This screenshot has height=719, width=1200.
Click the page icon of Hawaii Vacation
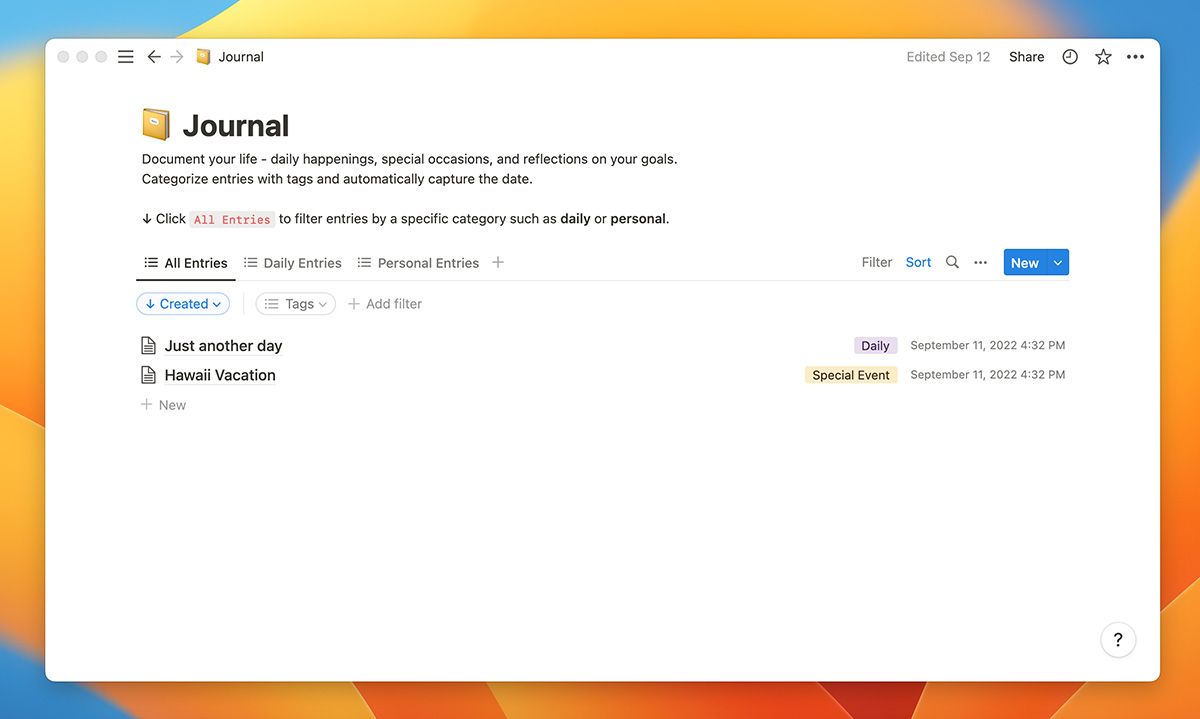(148, 375)
